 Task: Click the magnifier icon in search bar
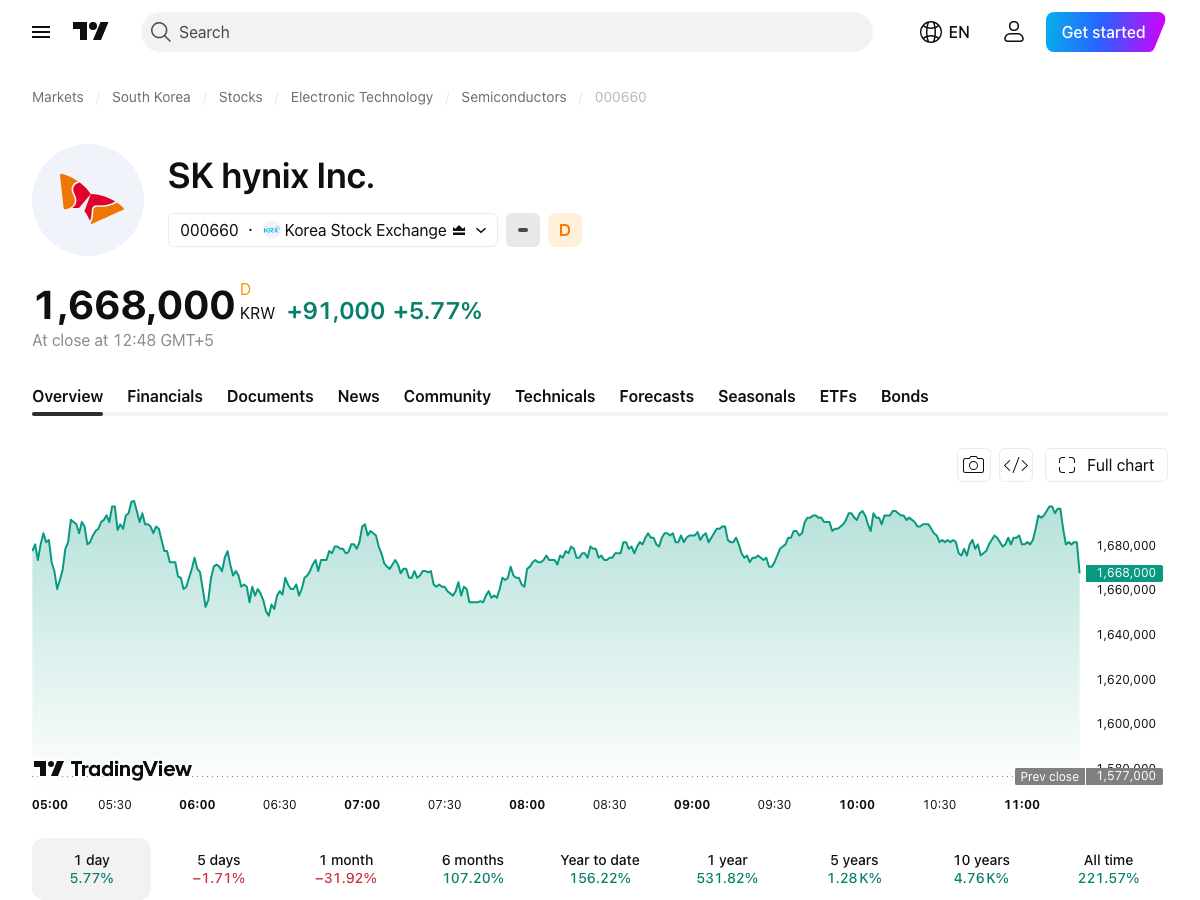click(x=160, y=32)
